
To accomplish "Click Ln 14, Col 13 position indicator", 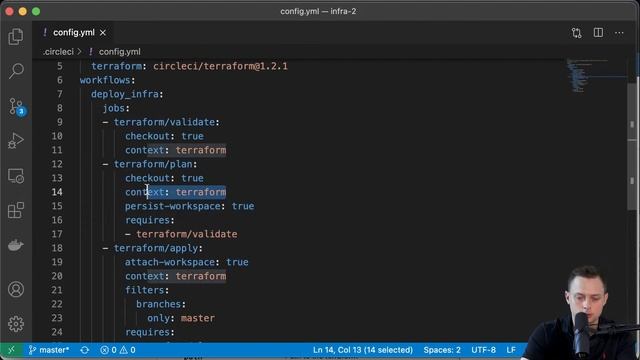I will pos(362,350).
